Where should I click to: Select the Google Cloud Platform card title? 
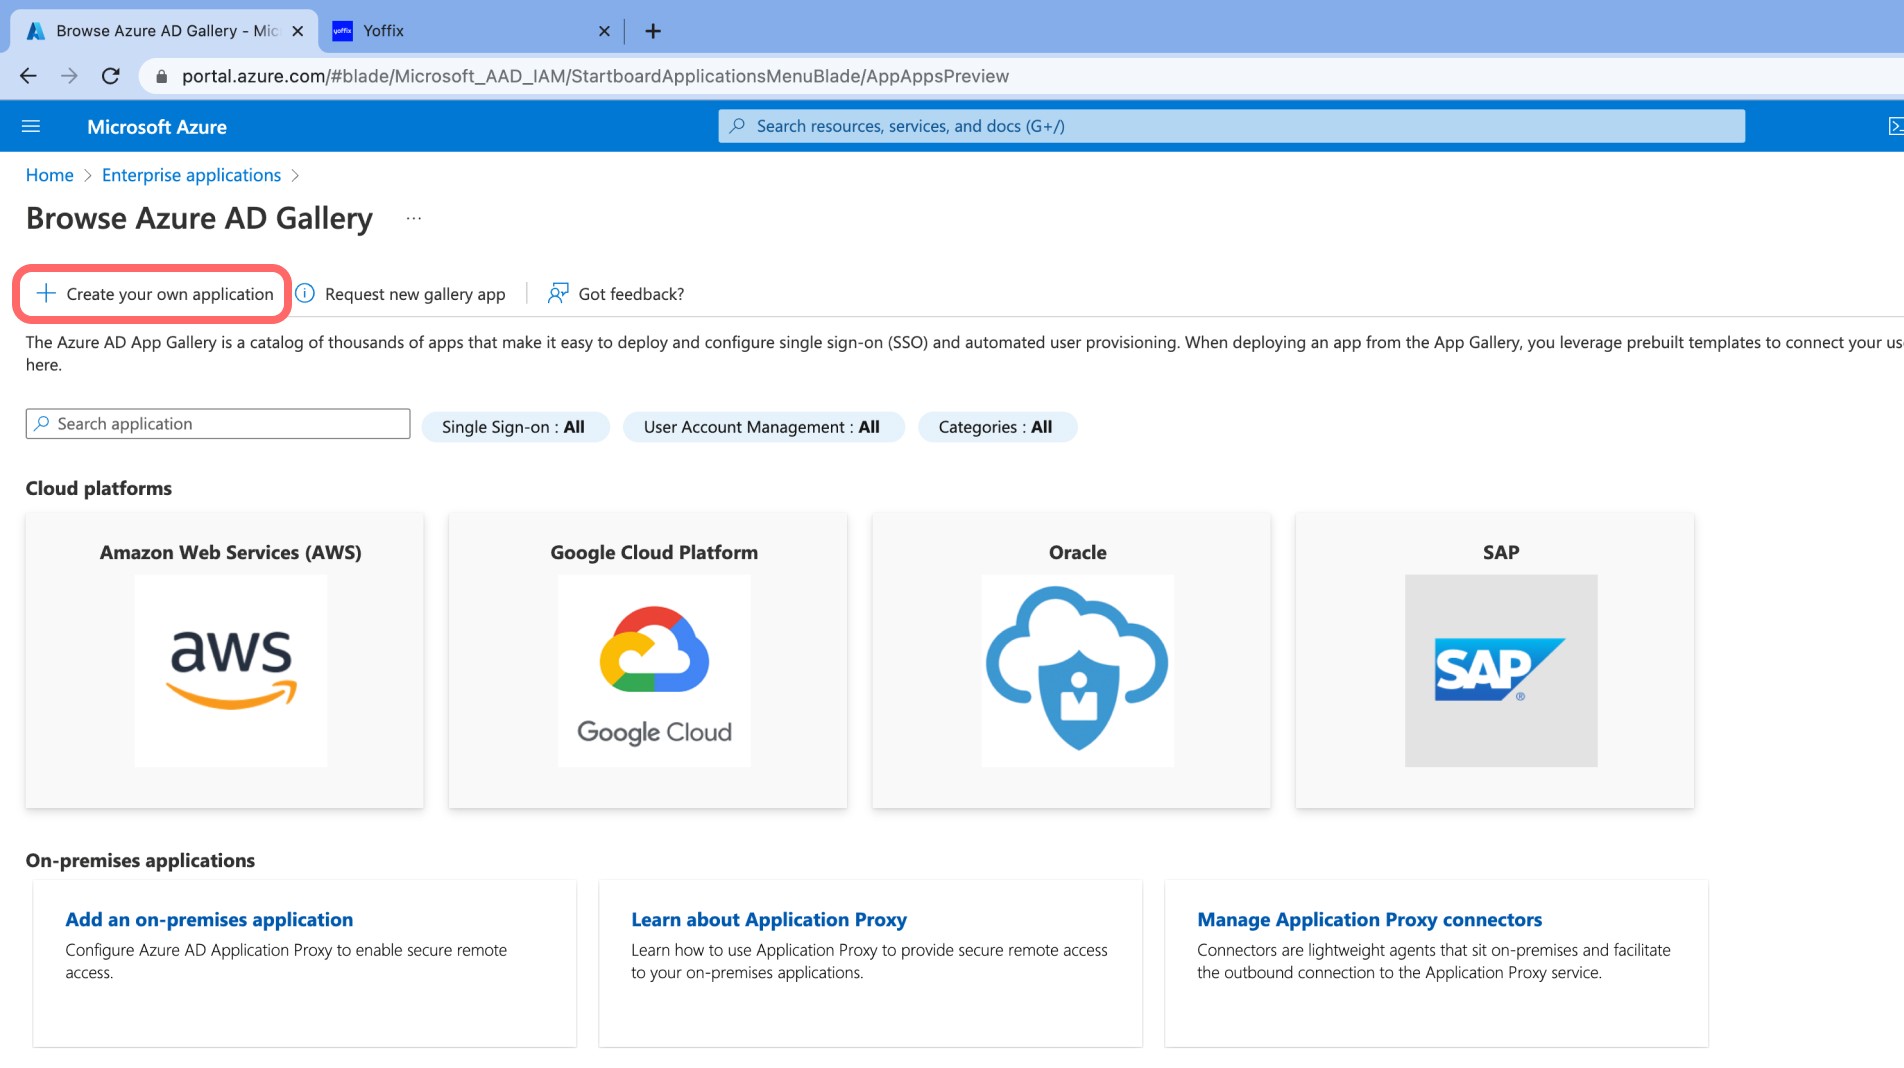[654, 552]
